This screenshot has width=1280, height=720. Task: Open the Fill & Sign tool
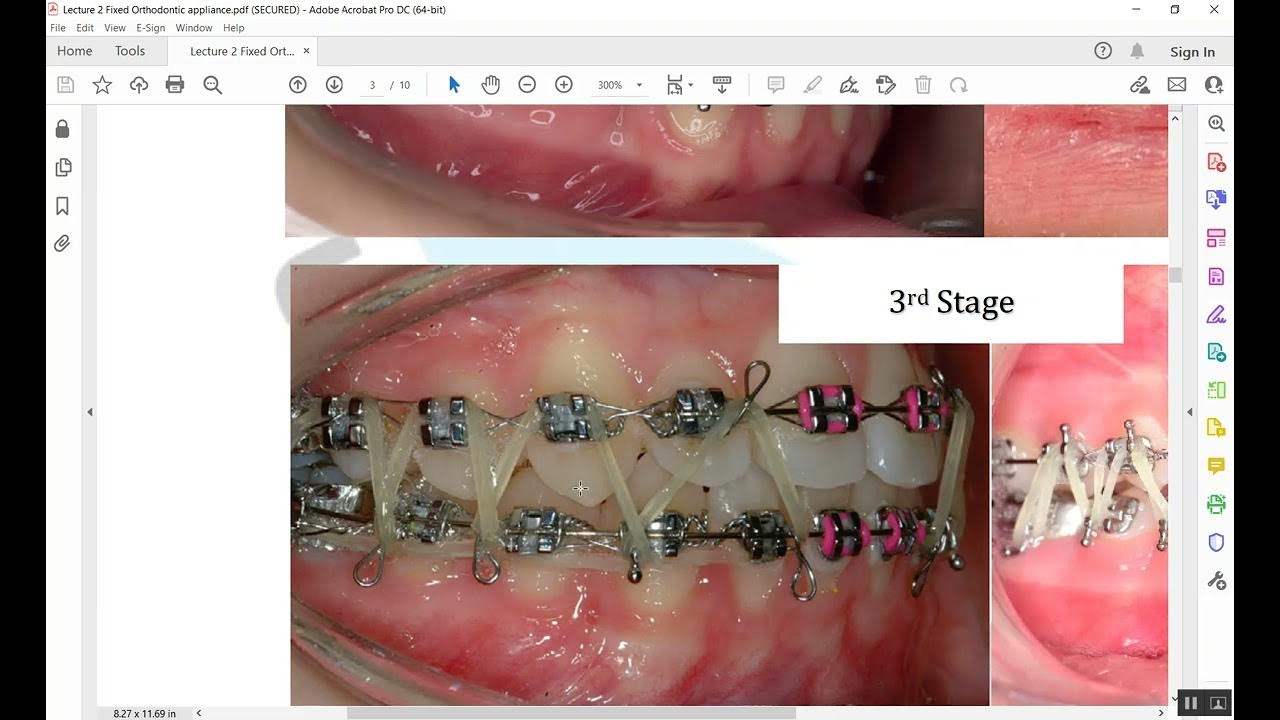[x=1216, y=314]
